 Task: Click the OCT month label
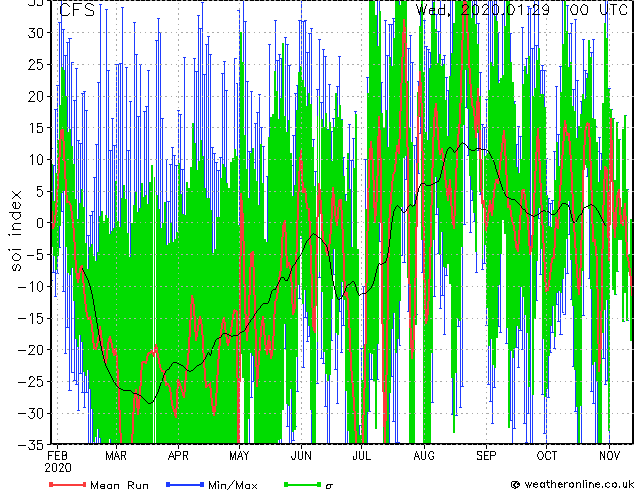click(547, 456)
